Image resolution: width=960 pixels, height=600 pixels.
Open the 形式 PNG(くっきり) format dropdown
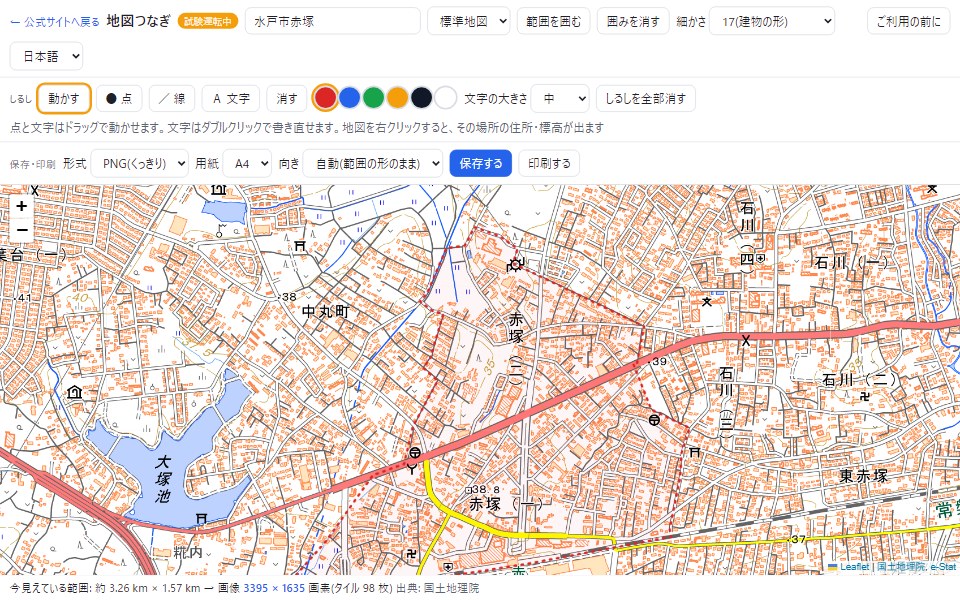point(140,163)
